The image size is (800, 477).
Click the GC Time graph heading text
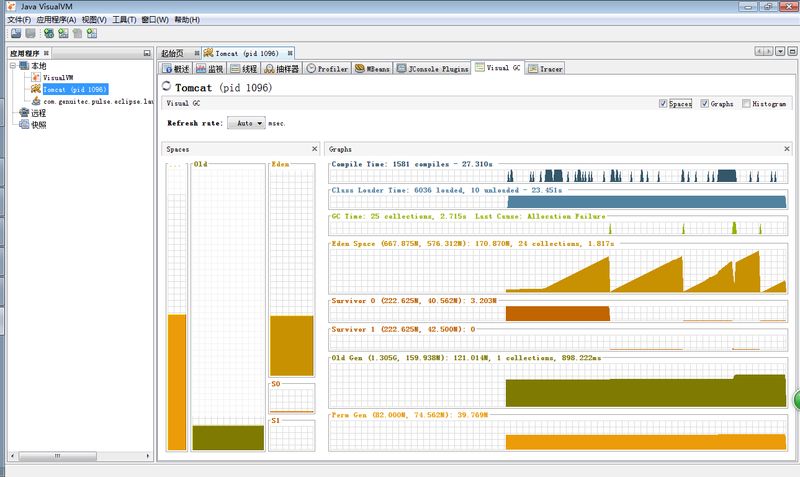(468, 216)
